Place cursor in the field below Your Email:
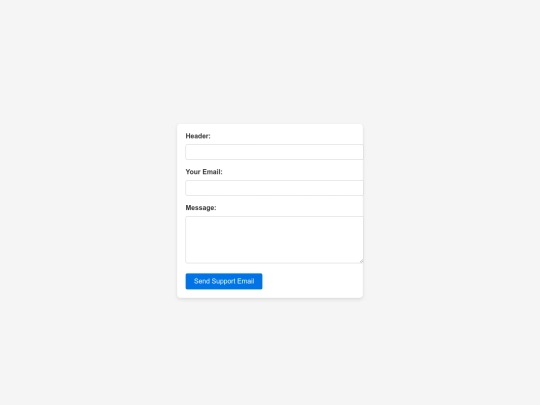The height and width of the screenshot is (405, 540). (274, 188)
